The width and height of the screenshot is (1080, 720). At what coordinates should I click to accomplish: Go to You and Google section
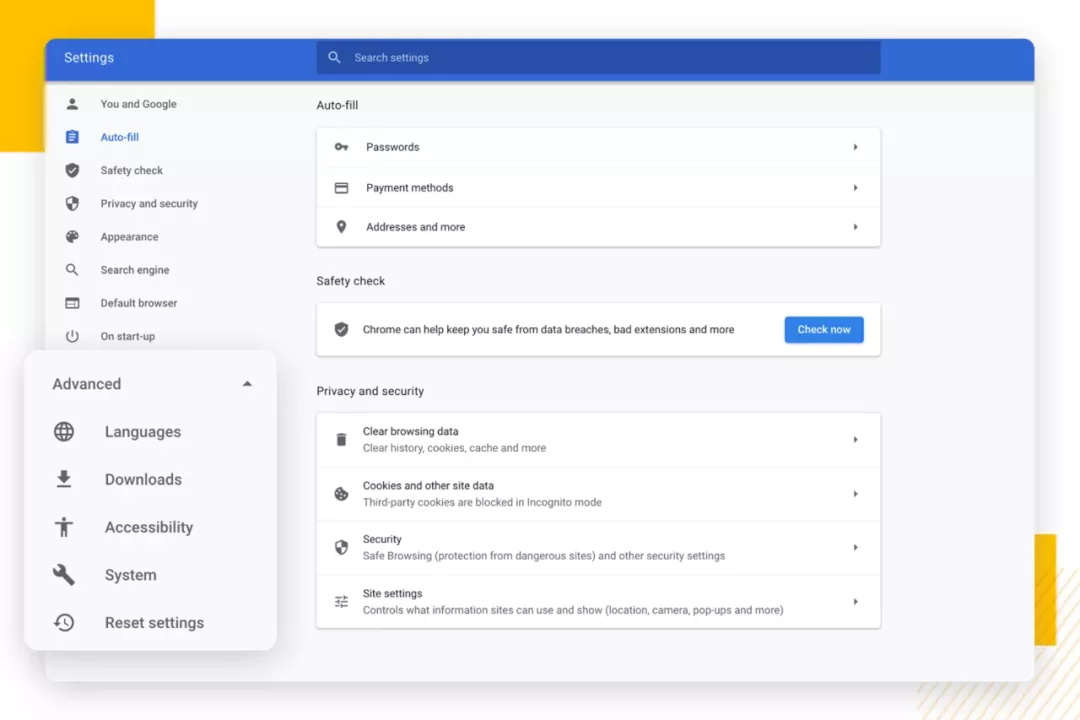138,104
